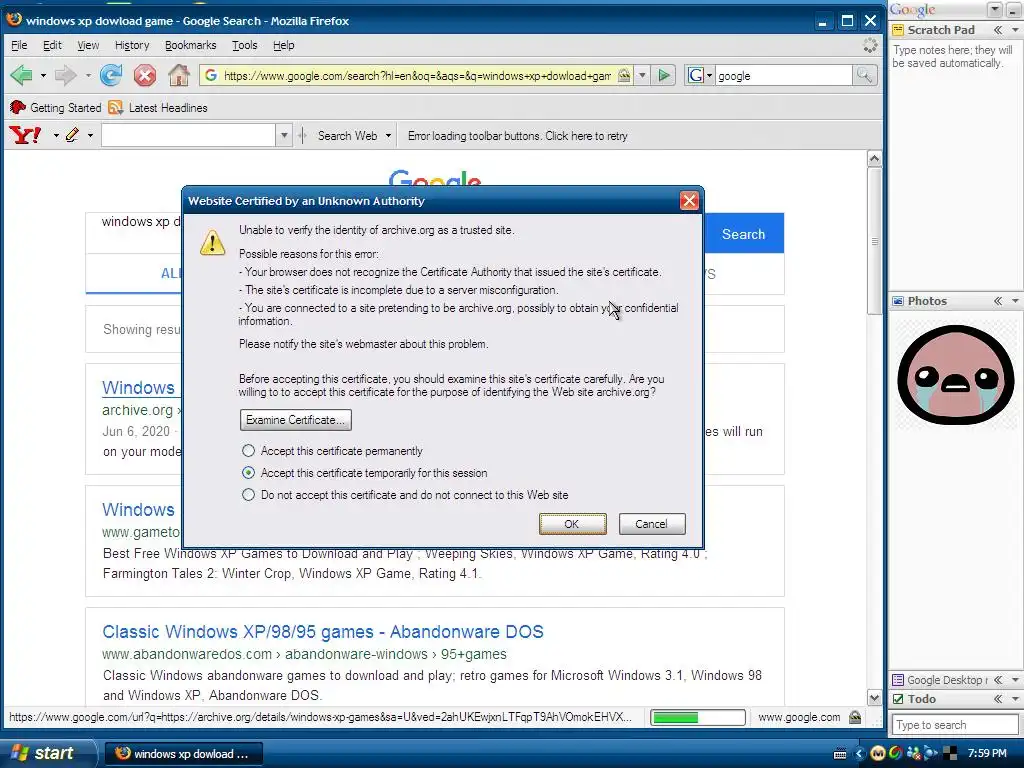Open the Google sidebar options dropdown

[995, 9]
